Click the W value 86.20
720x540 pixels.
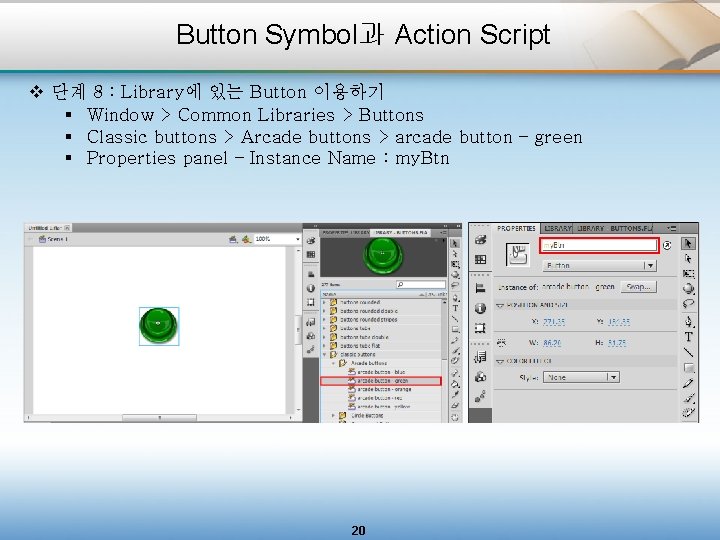(552, 343)
